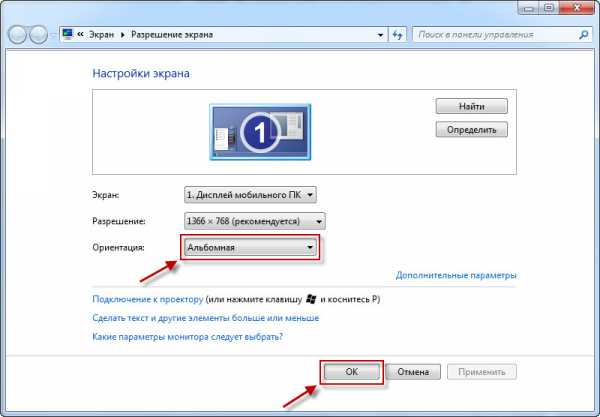
Task: Open the Разрешение resolution dropdown
Action: (255, 221)
